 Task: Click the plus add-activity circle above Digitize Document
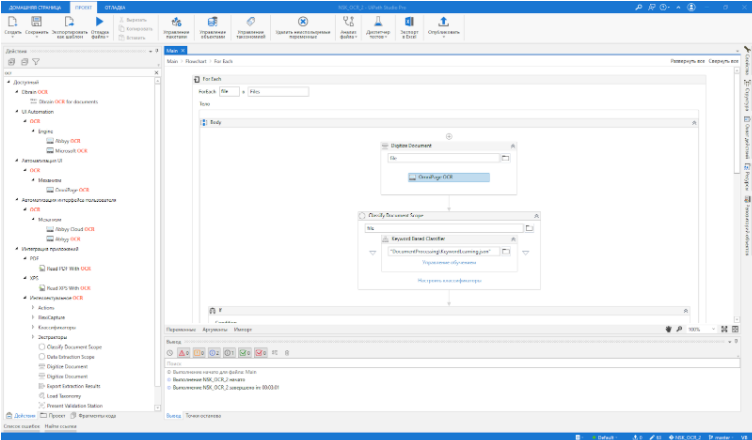coord(449,136)
